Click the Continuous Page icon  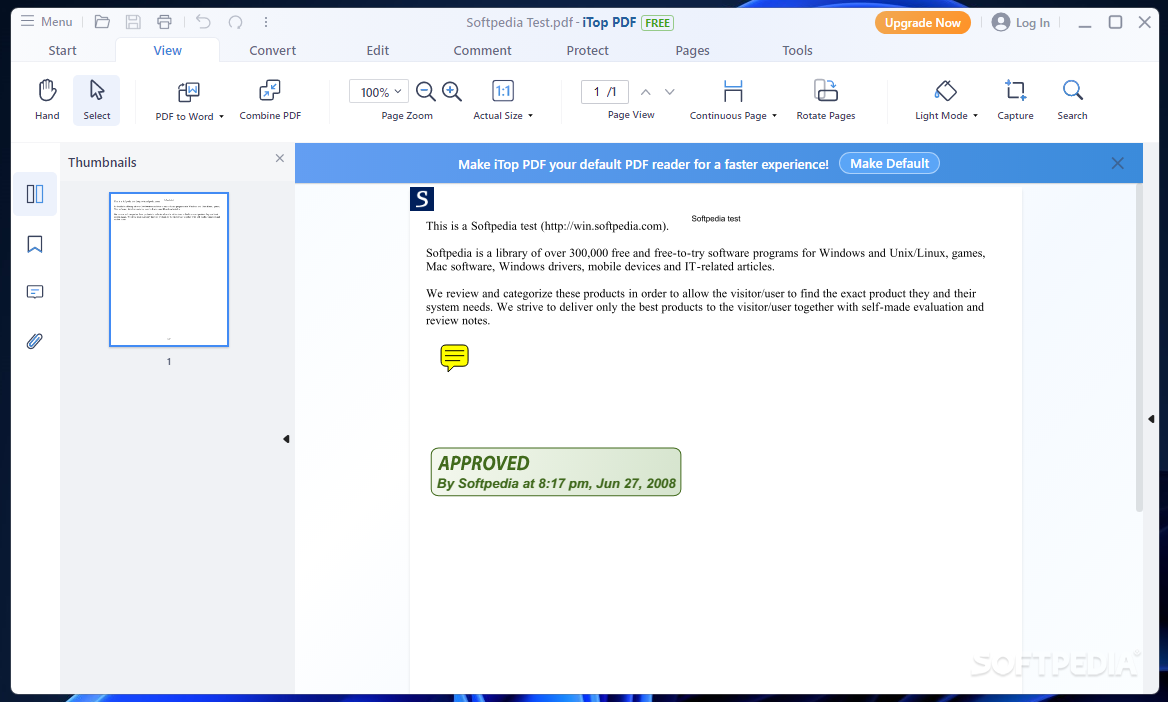(x=733, y=91)
